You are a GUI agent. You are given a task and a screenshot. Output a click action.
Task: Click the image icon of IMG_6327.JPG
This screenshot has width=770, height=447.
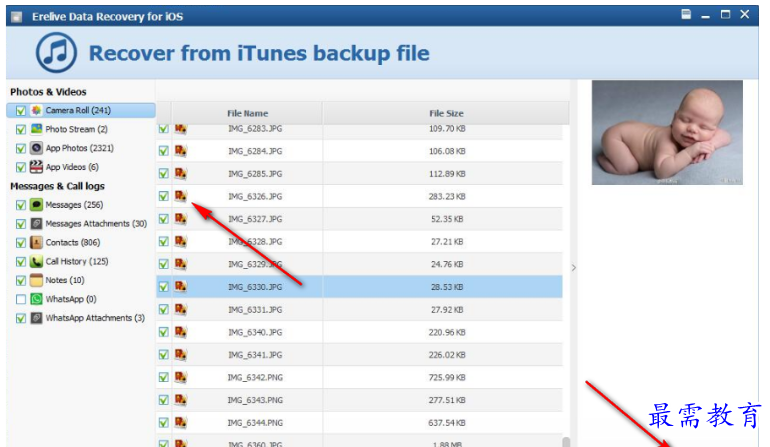[x=181, y=219]
